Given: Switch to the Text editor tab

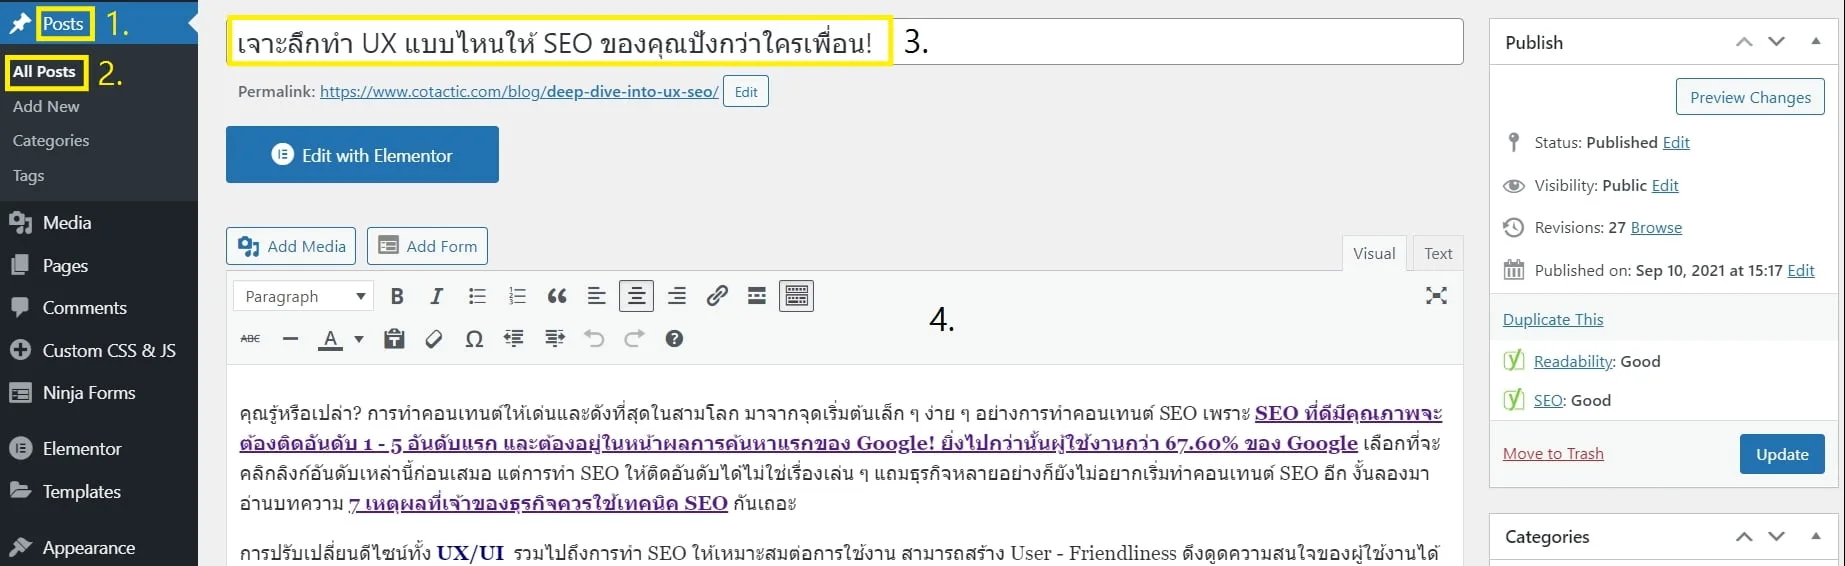Looking at the screenshot, I should (1438, 253).
